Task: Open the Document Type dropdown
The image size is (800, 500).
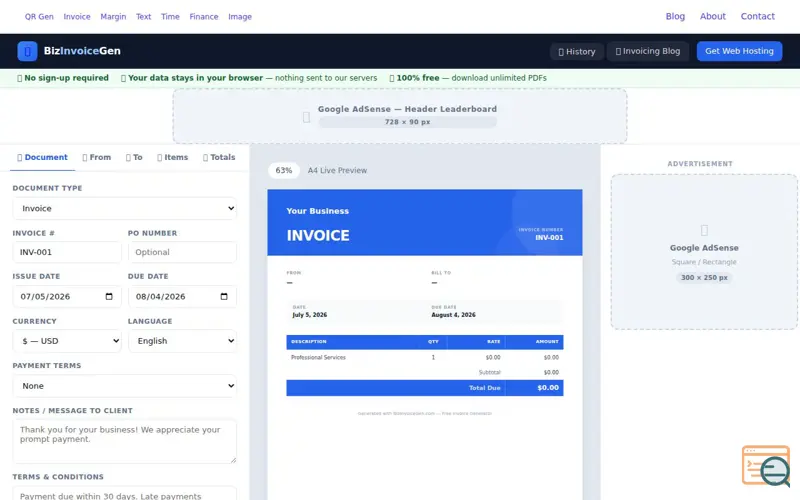Action: [x=124, y=208]
